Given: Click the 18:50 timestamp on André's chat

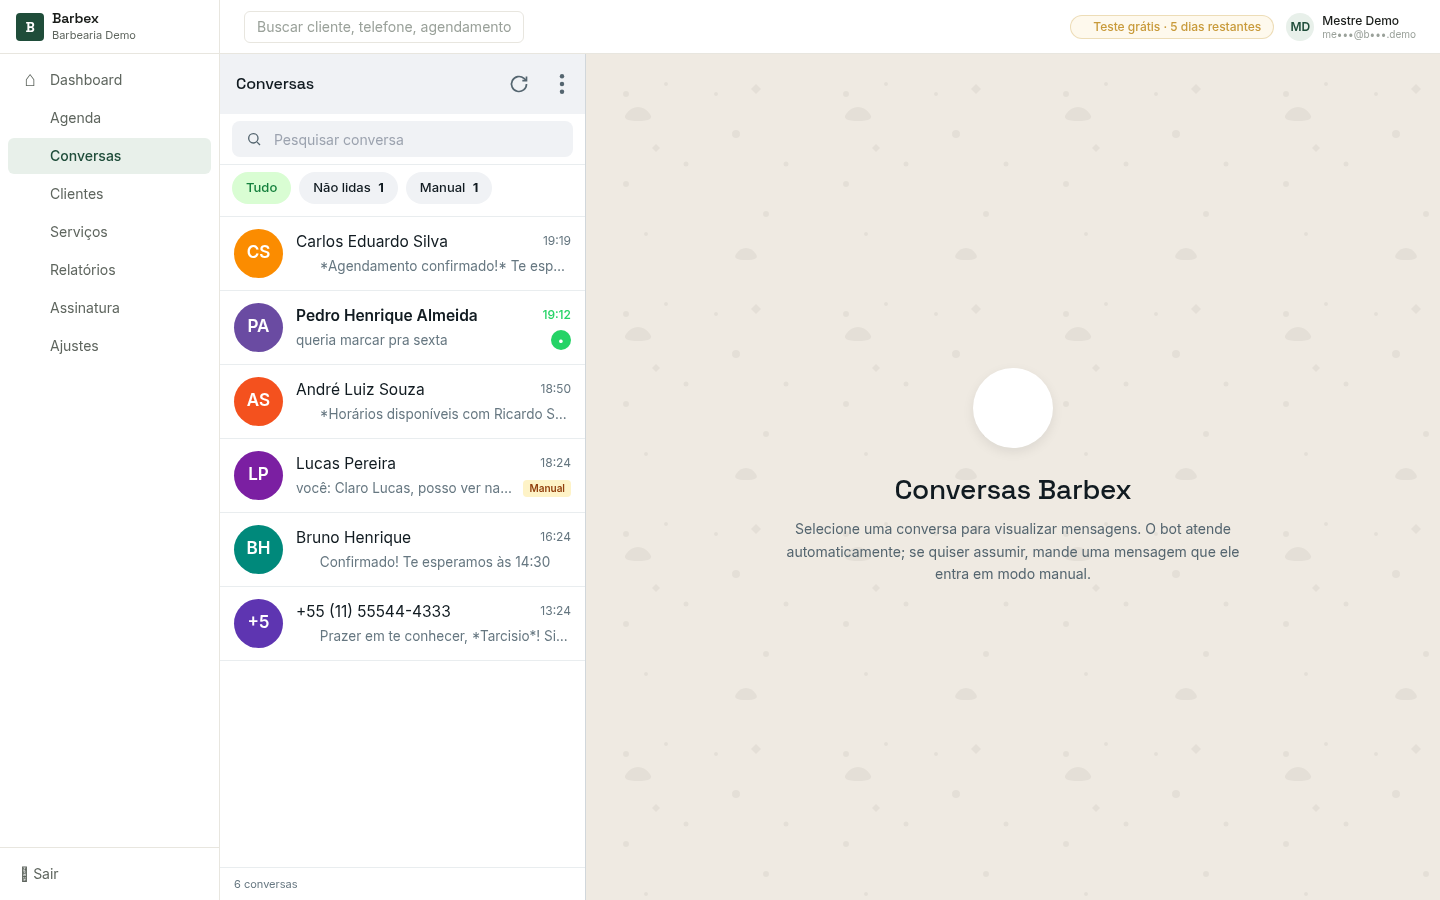Looking at the screenshot, I should 556,389.
